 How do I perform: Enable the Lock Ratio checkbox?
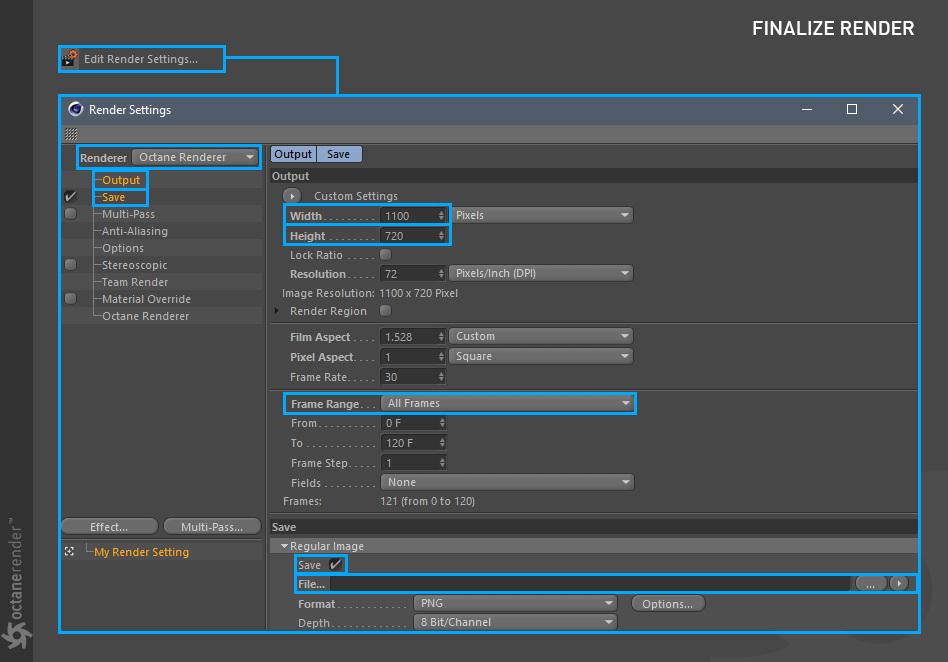(x=385, y=254)
